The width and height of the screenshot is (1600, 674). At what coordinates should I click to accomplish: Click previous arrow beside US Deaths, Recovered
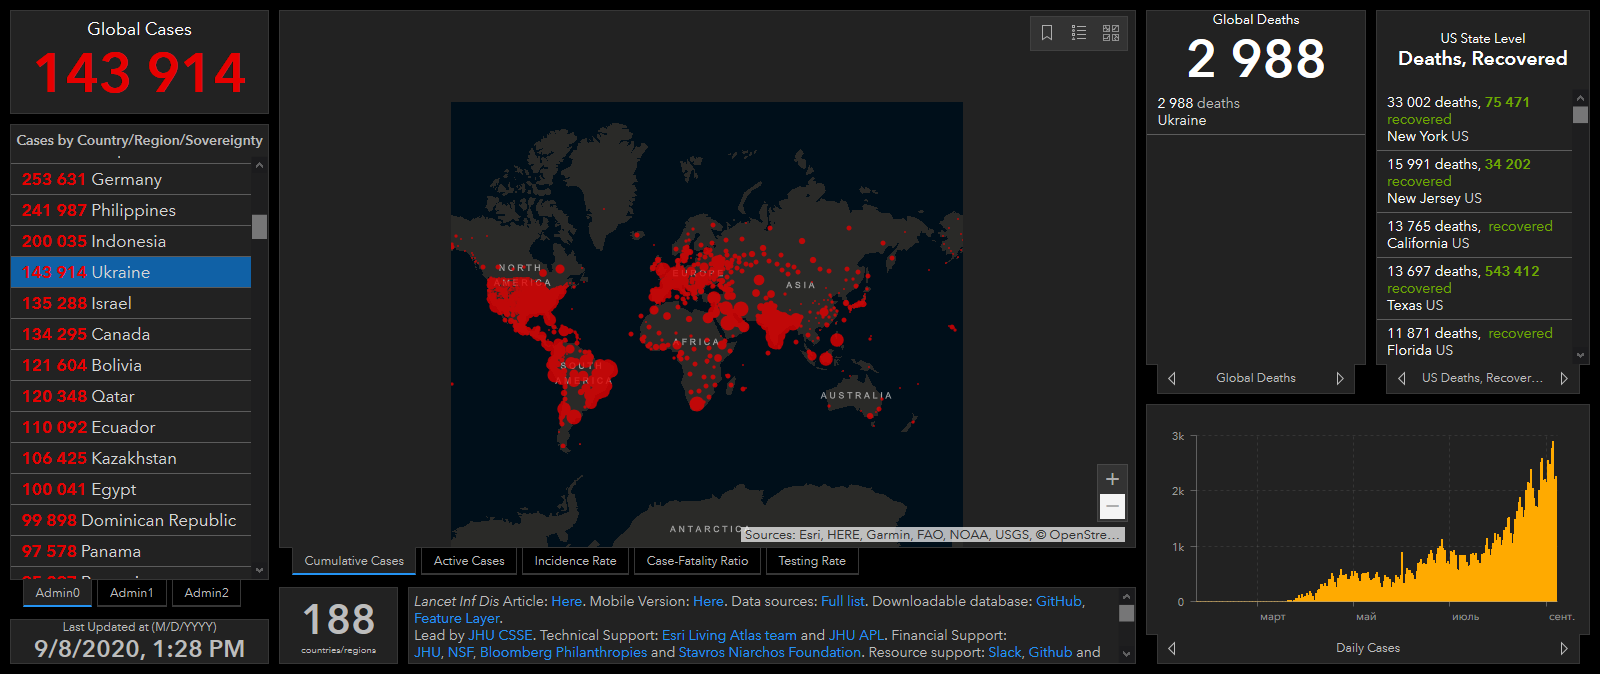[1401, 378]
